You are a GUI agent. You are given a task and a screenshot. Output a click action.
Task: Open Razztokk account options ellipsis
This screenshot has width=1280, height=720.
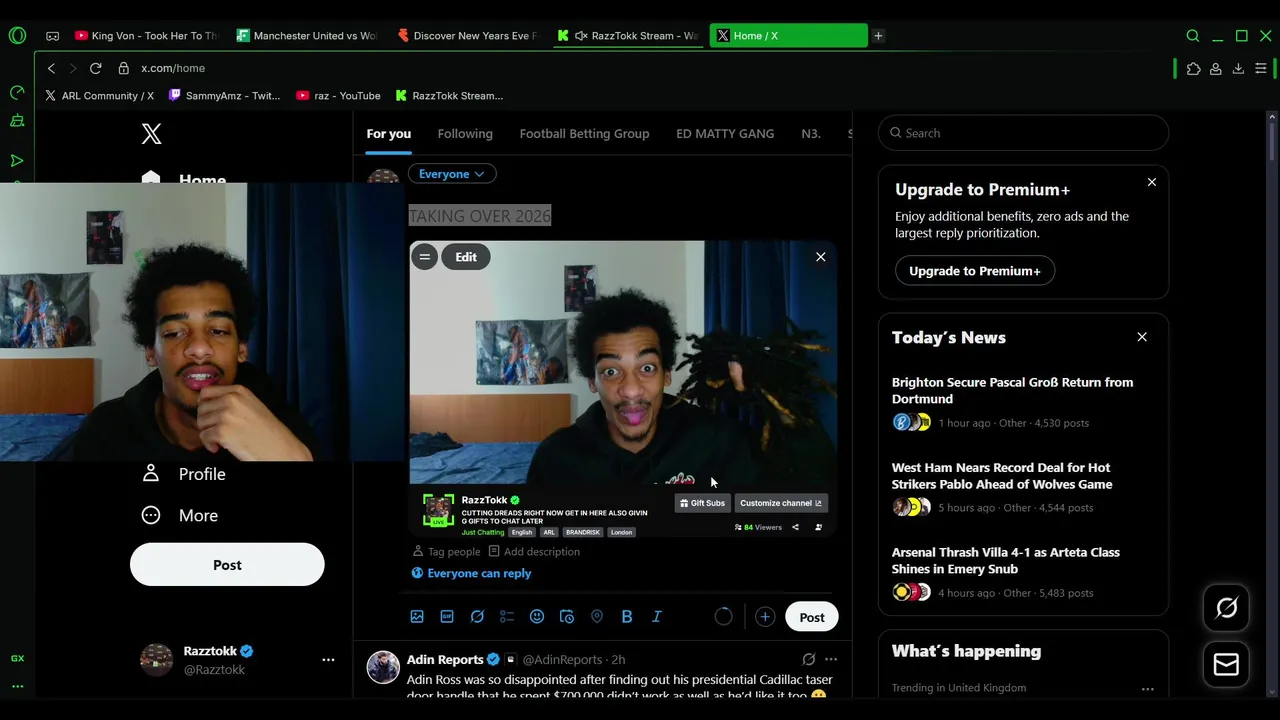pyautogui.click(x=328, y=660)
